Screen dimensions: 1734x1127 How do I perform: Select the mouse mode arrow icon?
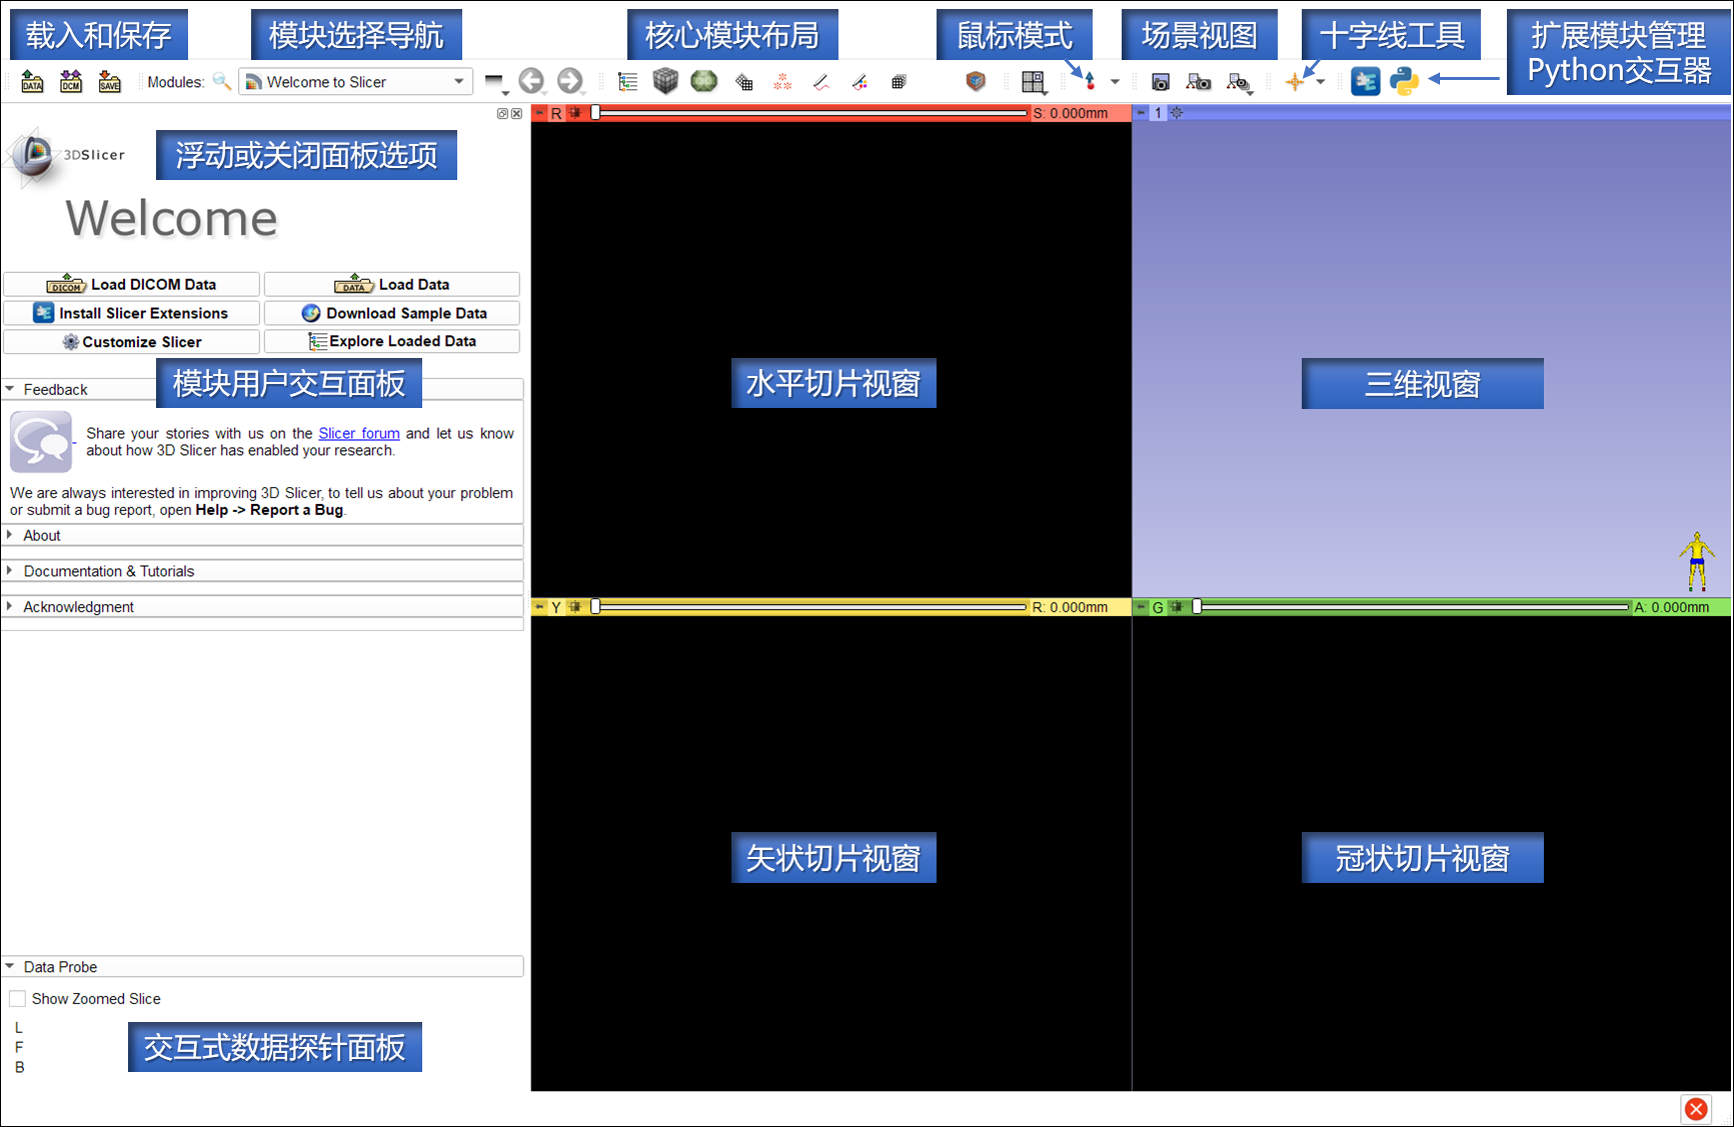click(1090, 82)
